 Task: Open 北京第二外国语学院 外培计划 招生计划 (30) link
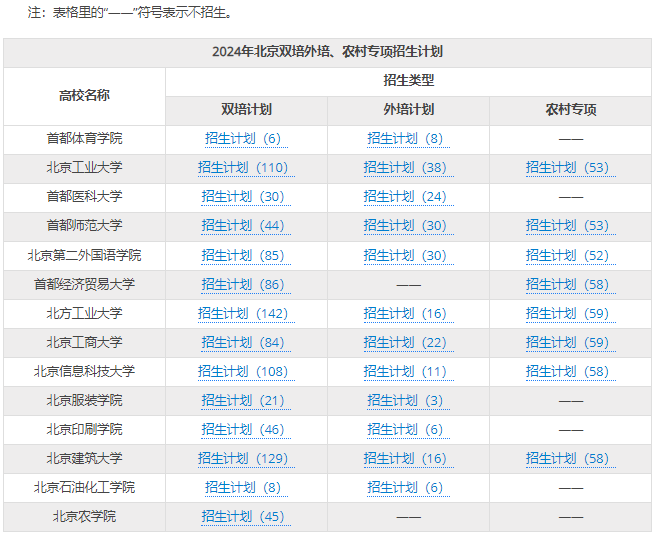point(408,256)
